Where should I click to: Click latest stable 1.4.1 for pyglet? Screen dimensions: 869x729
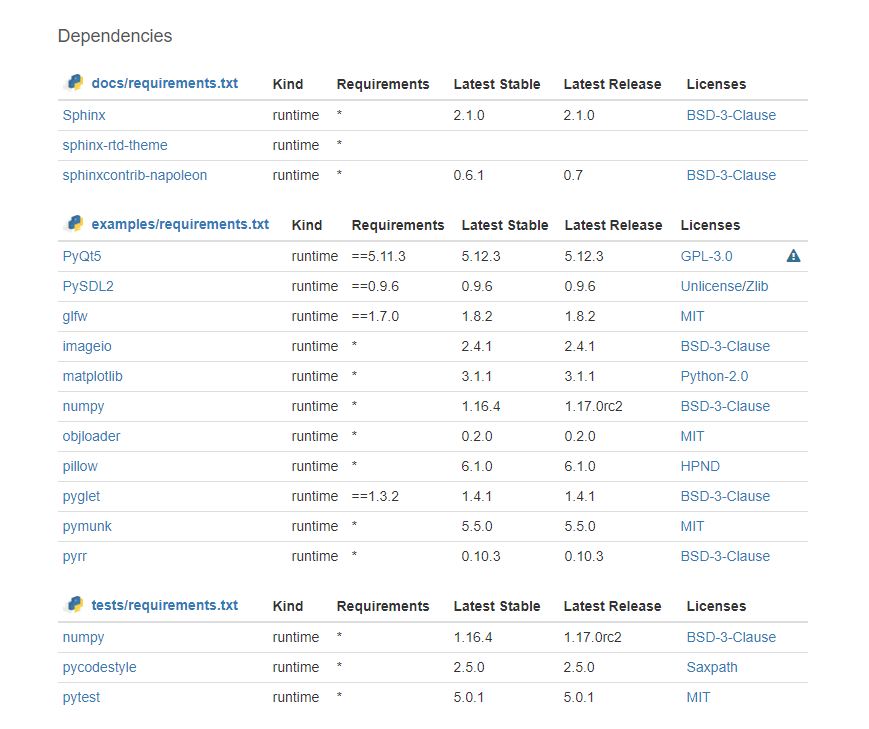(x=477, y=496)
